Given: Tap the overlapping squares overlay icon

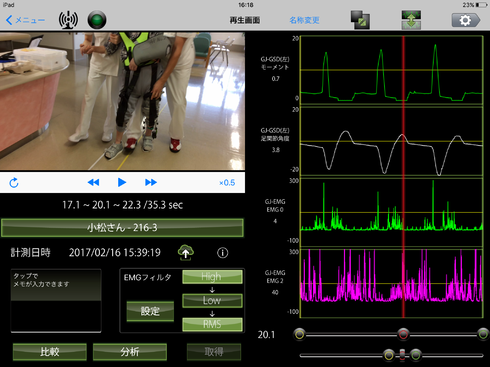Looking at the screenshot, I should [360, 20].
